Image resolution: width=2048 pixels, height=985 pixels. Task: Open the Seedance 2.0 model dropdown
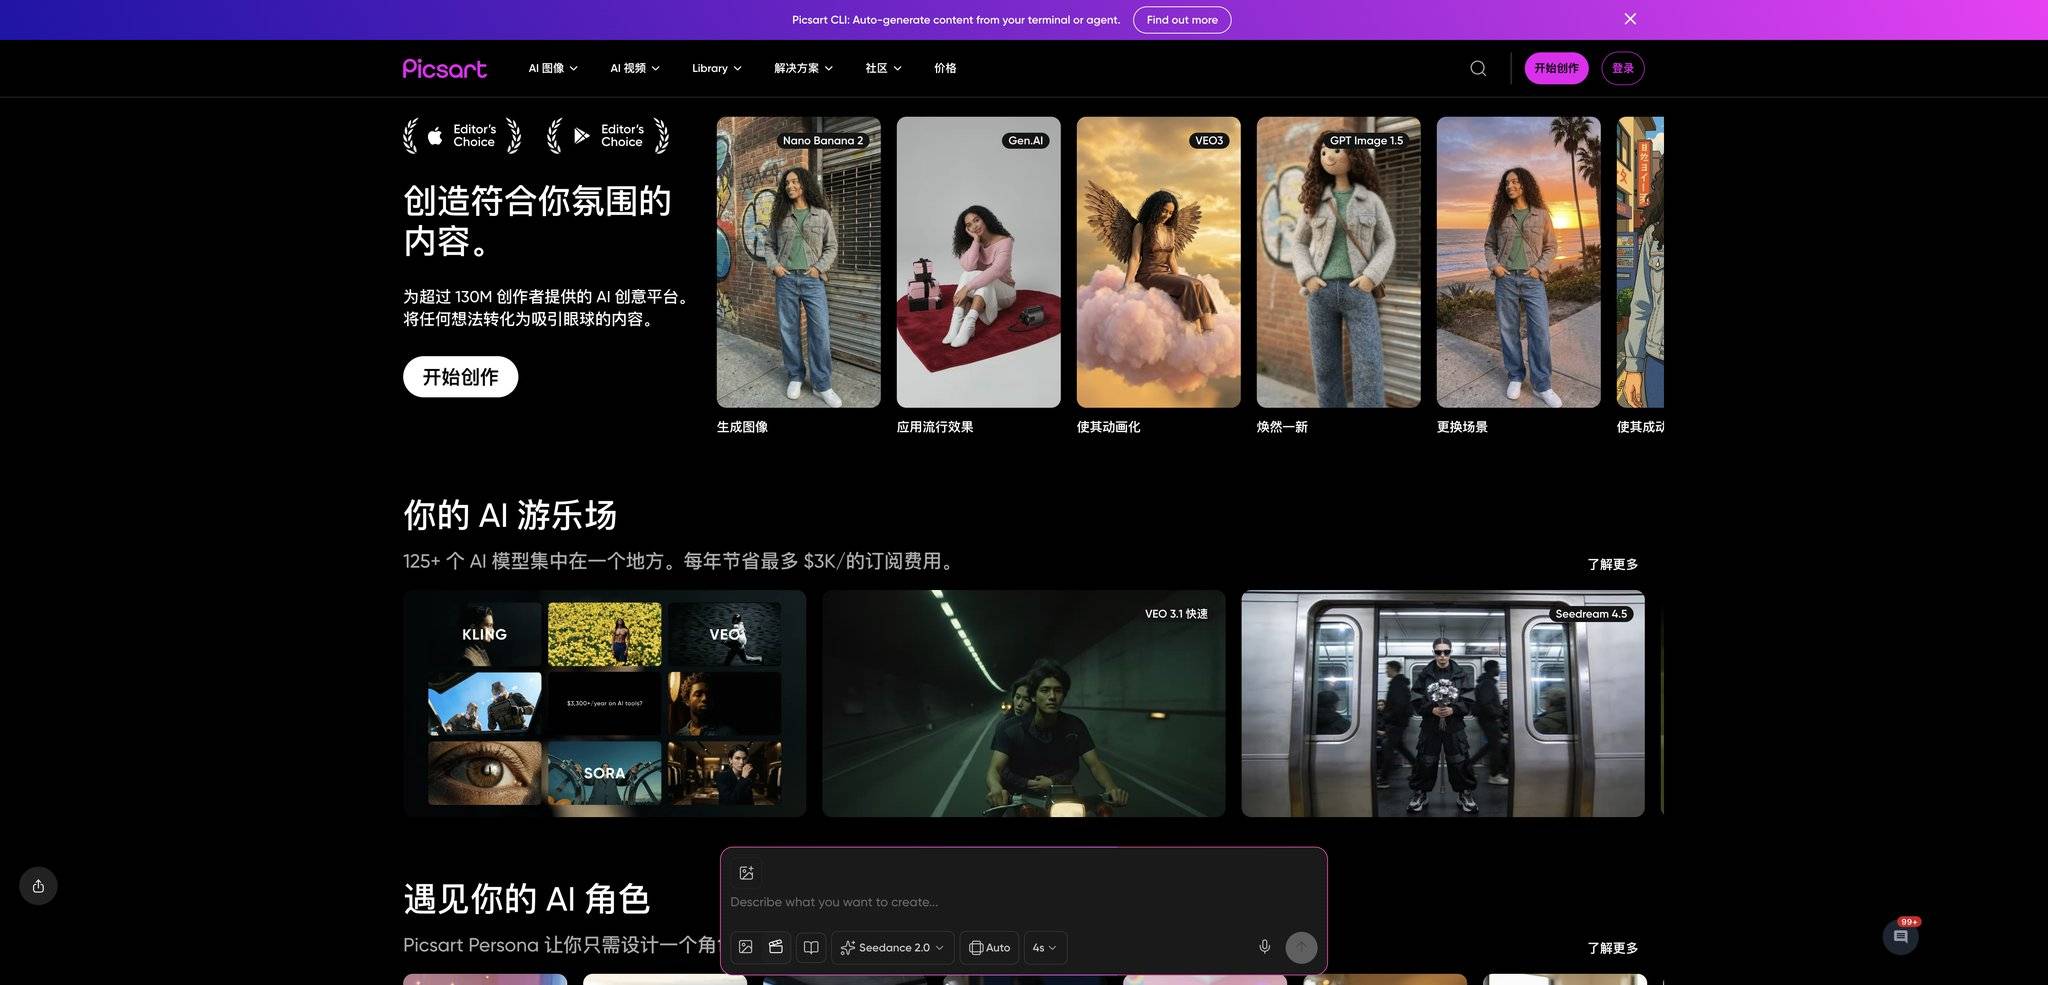click(892, 947)
